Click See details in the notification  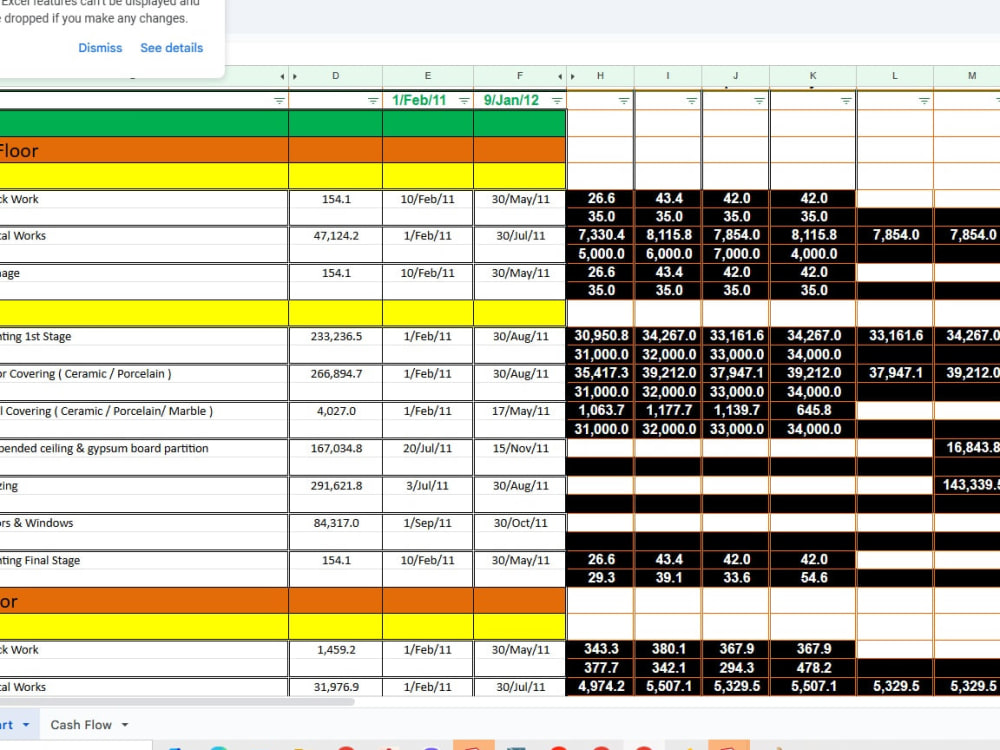pos(172,48)
